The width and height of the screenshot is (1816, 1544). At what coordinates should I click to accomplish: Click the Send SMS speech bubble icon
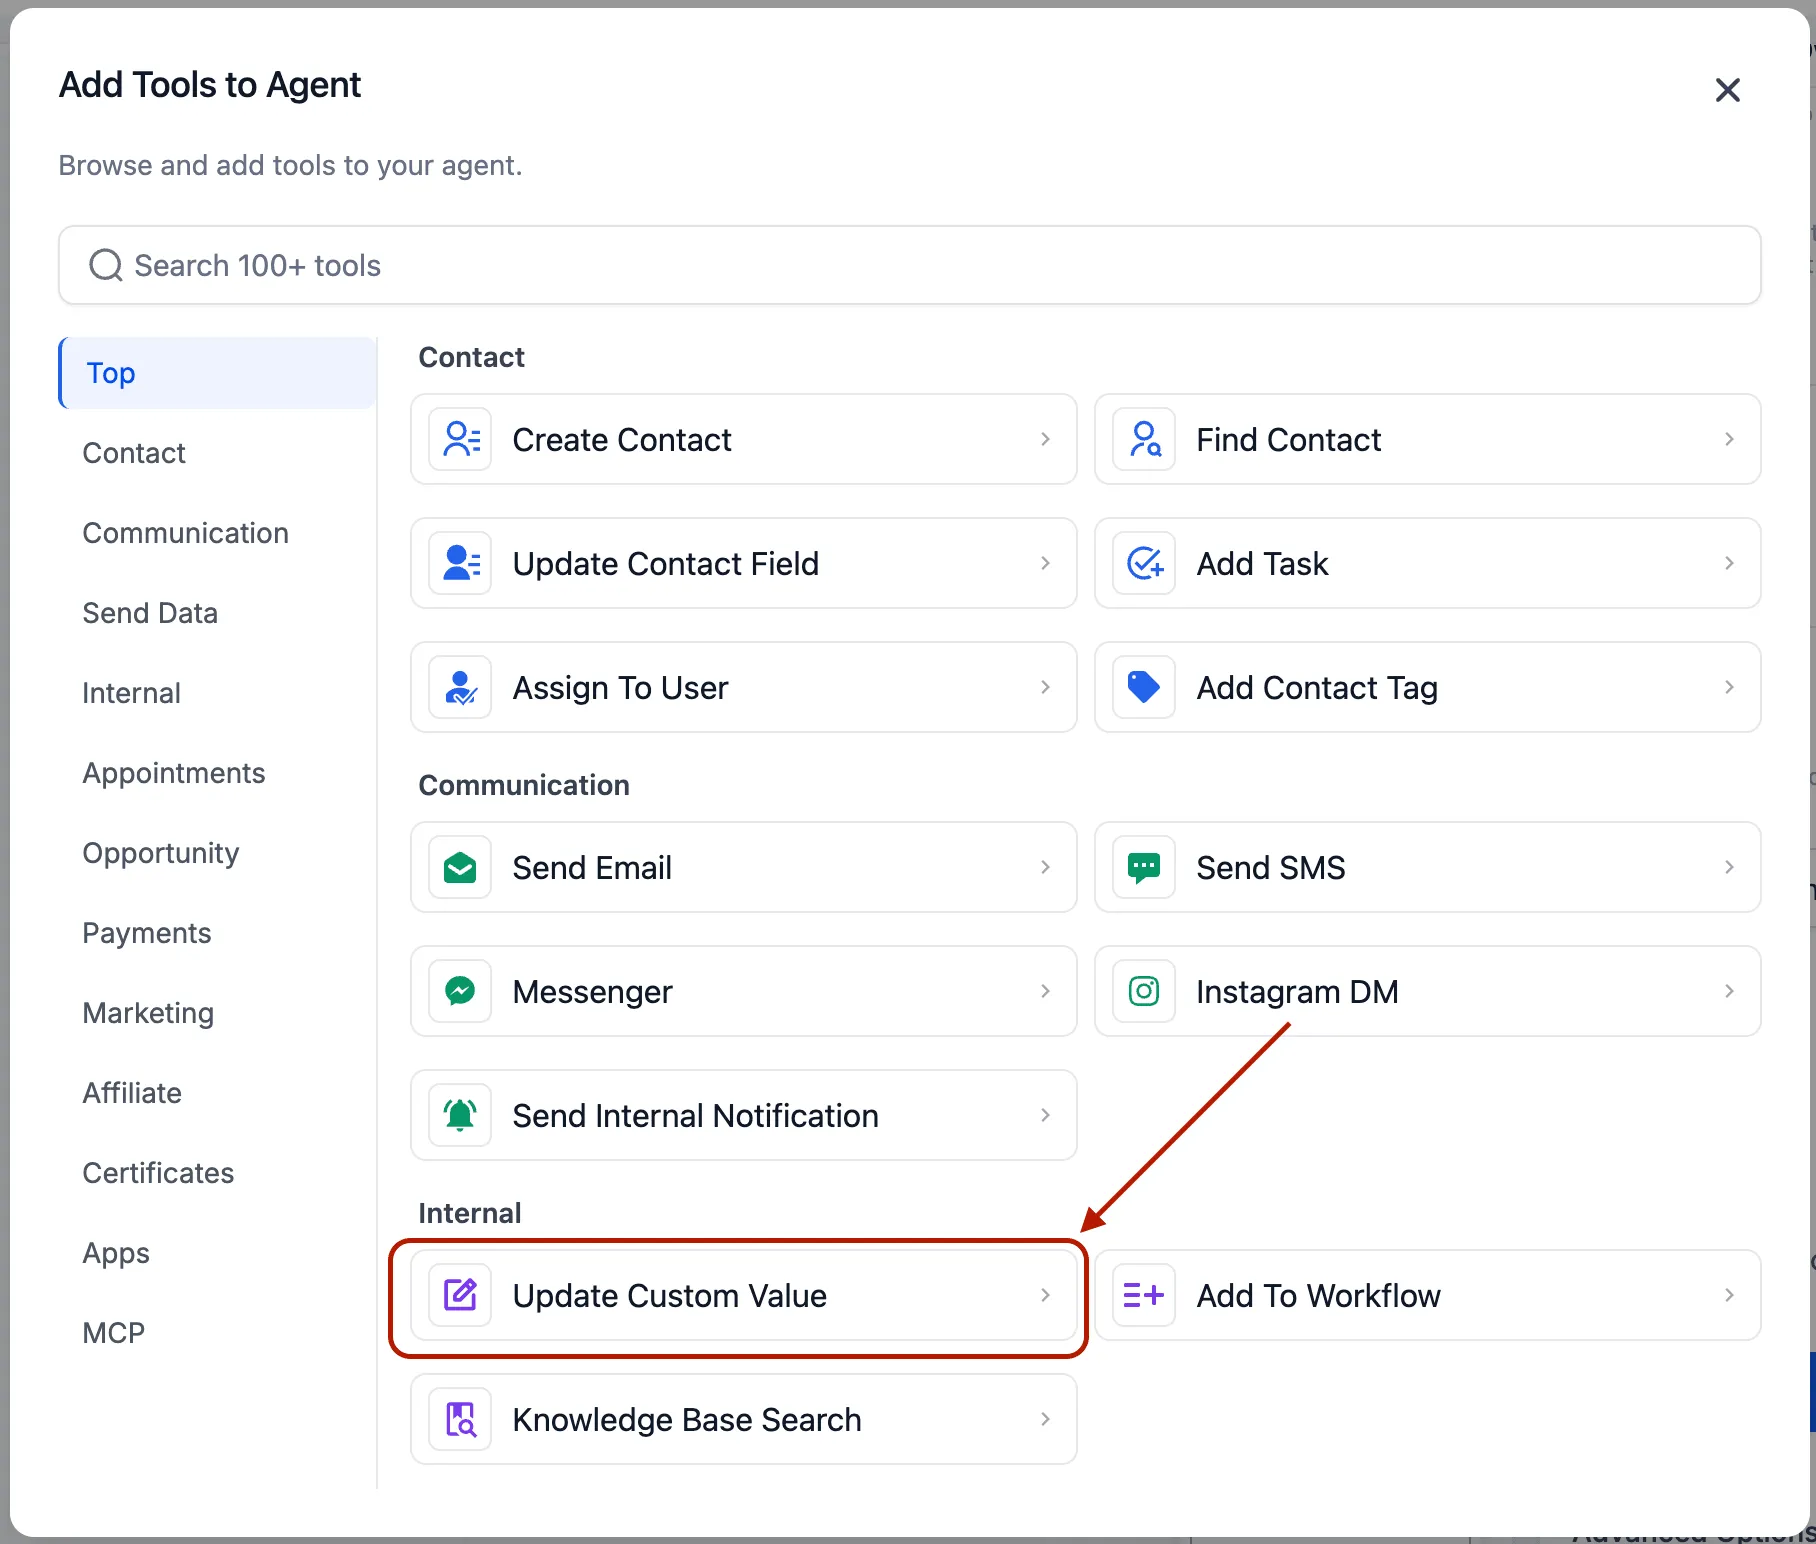(1144, 867)
